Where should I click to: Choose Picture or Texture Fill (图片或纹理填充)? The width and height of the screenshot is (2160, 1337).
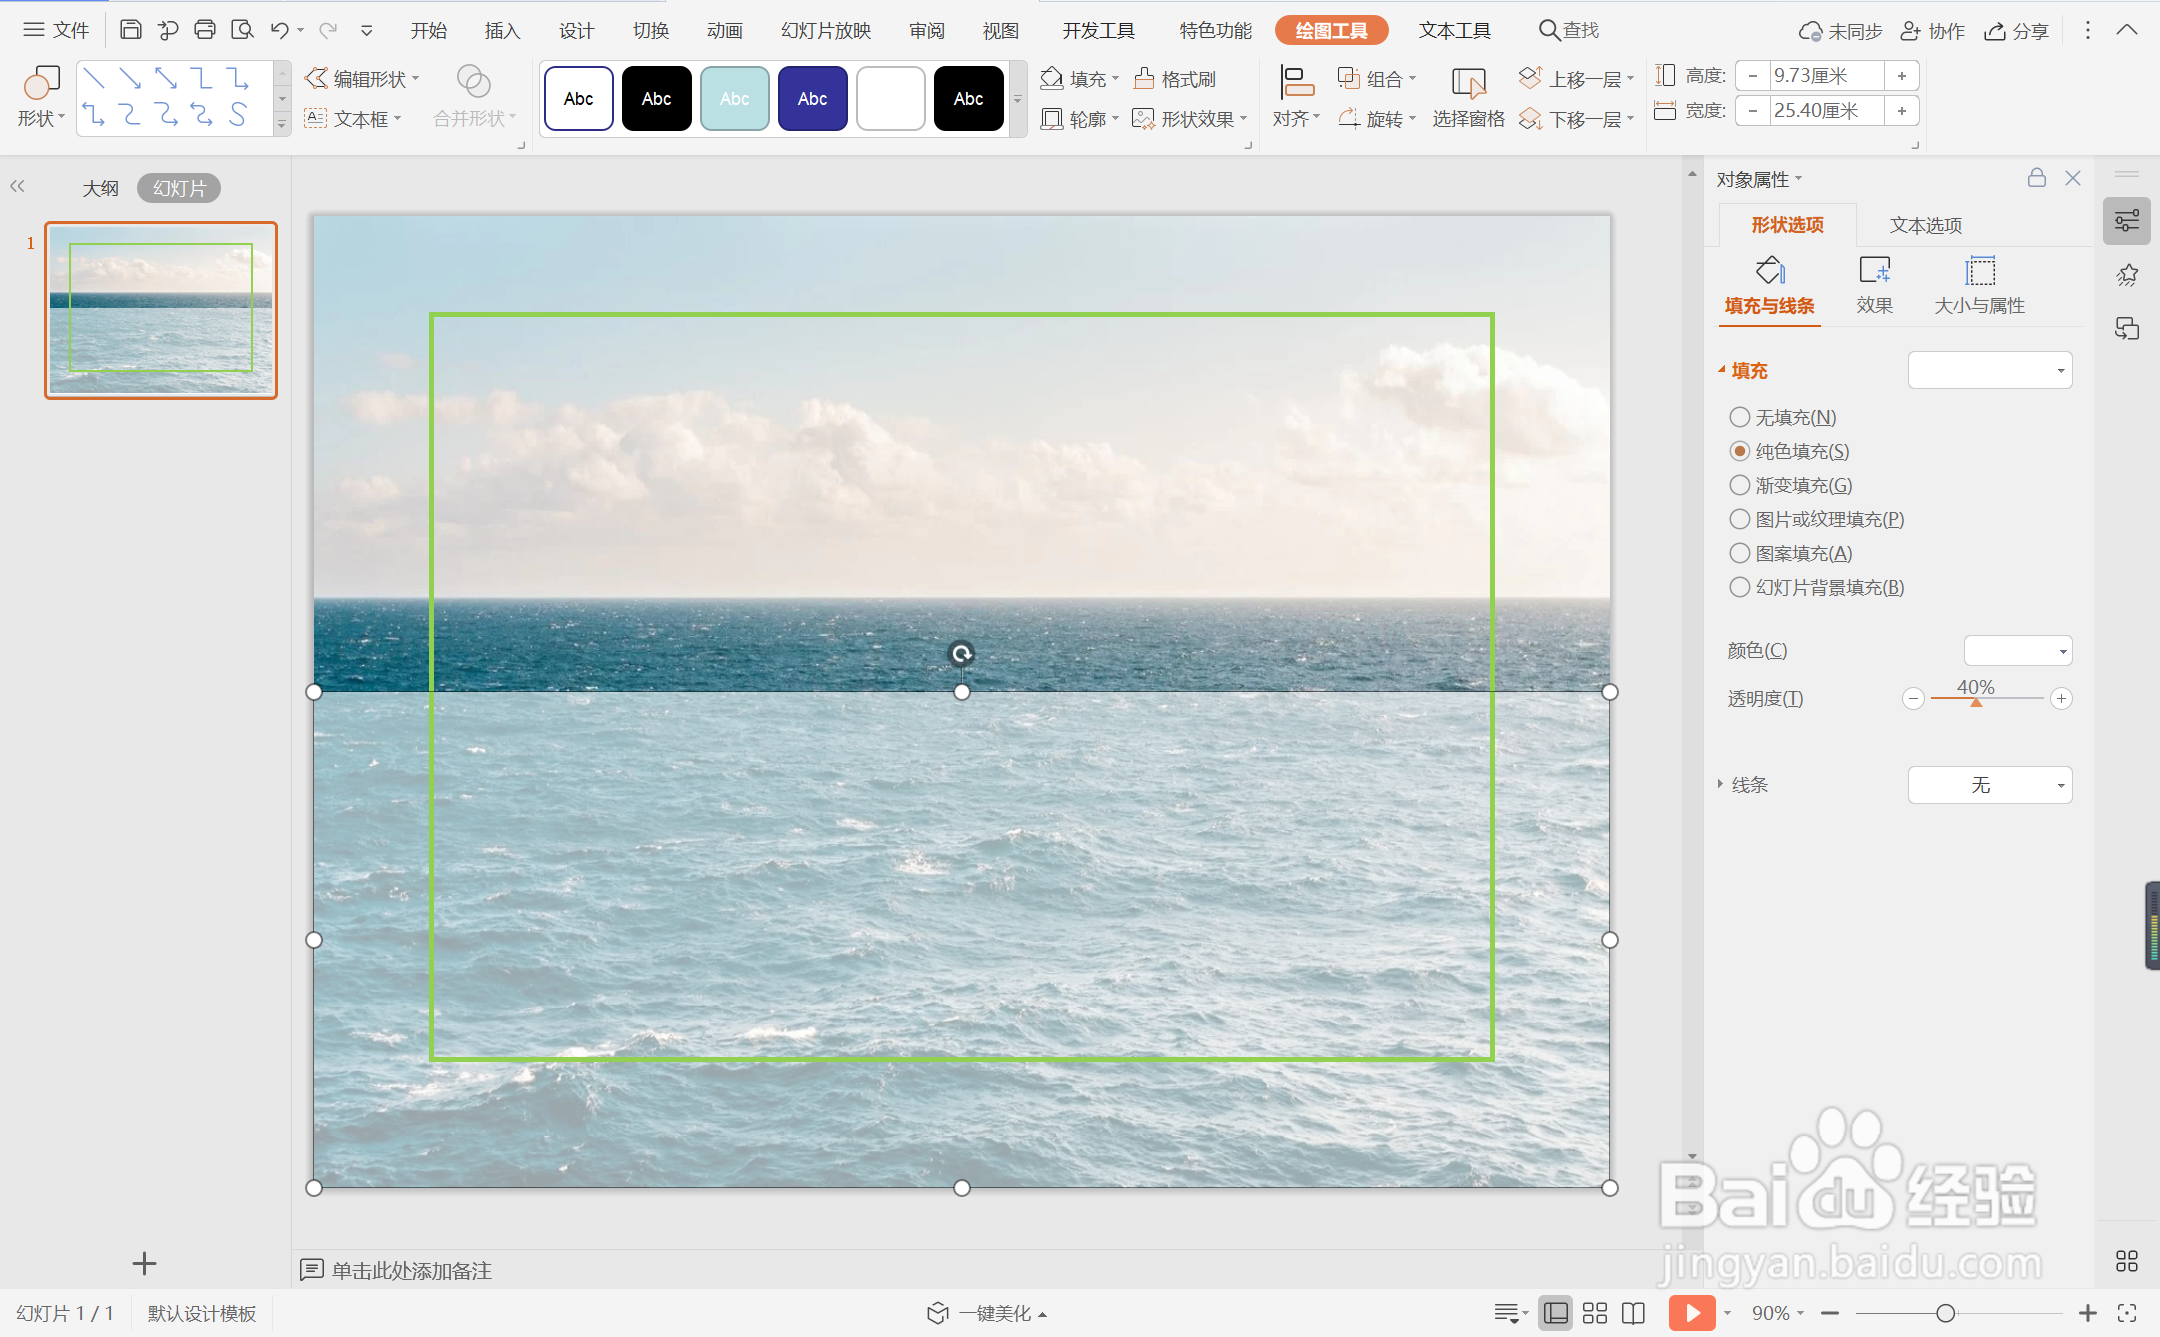point(1740,519)
